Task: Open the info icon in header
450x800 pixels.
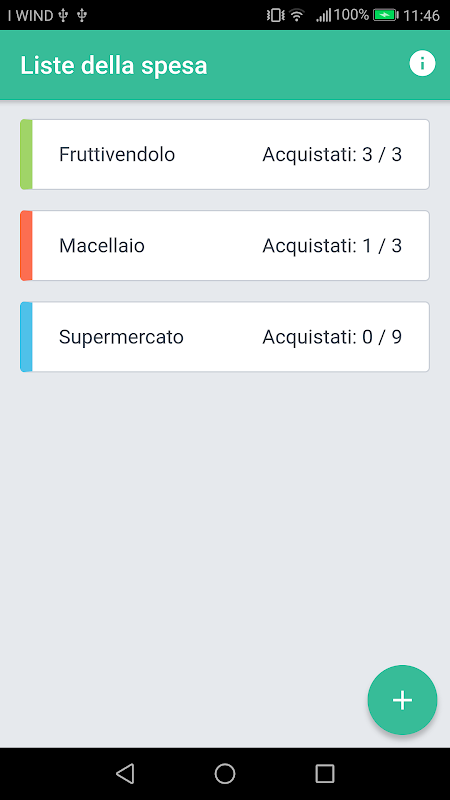Action: pyautogui.click(x=422, y=64)
